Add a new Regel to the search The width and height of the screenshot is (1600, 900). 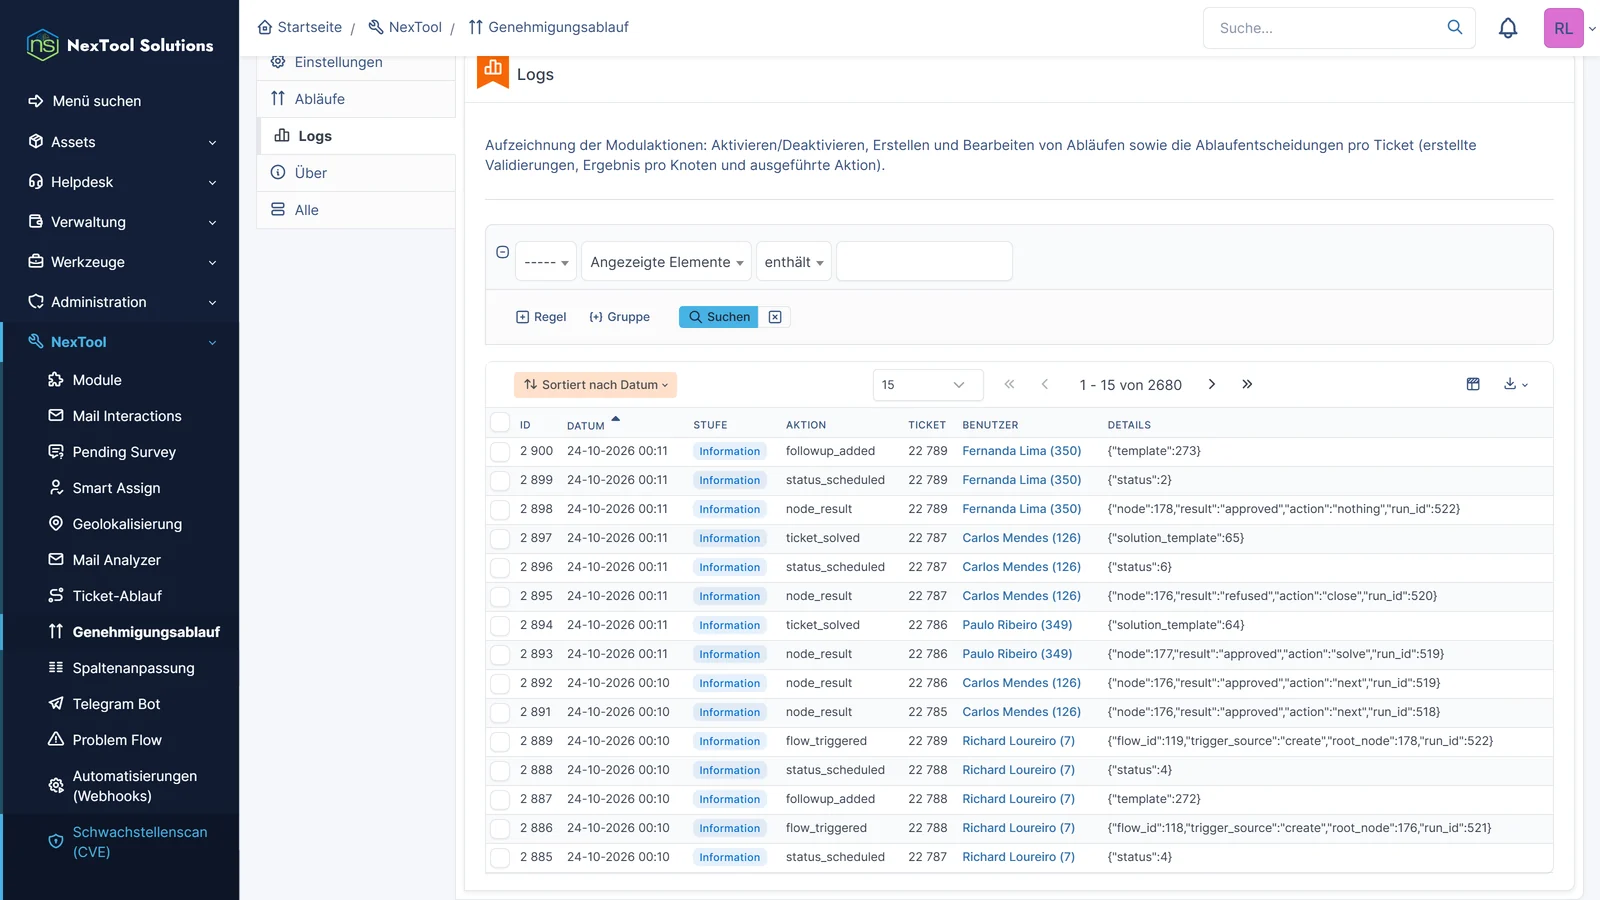pyautogui.click(x=541, y=317)
